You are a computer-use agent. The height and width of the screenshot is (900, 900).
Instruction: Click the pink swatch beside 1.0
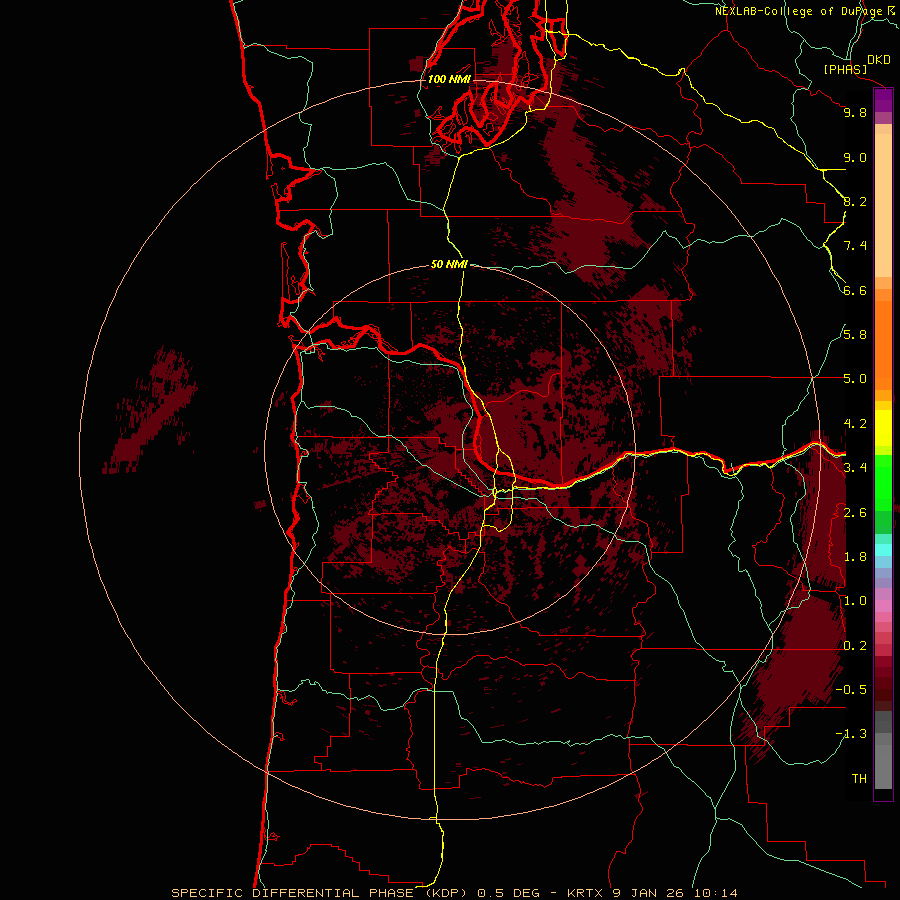[x=883, y=606]
